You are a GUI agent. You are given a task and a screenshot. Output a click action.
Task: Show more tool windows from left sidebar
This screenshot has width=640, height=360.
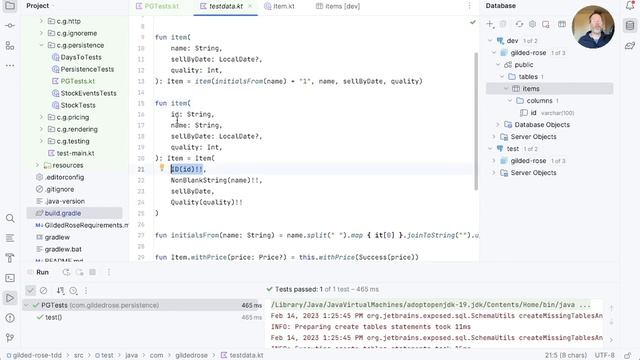10,65
